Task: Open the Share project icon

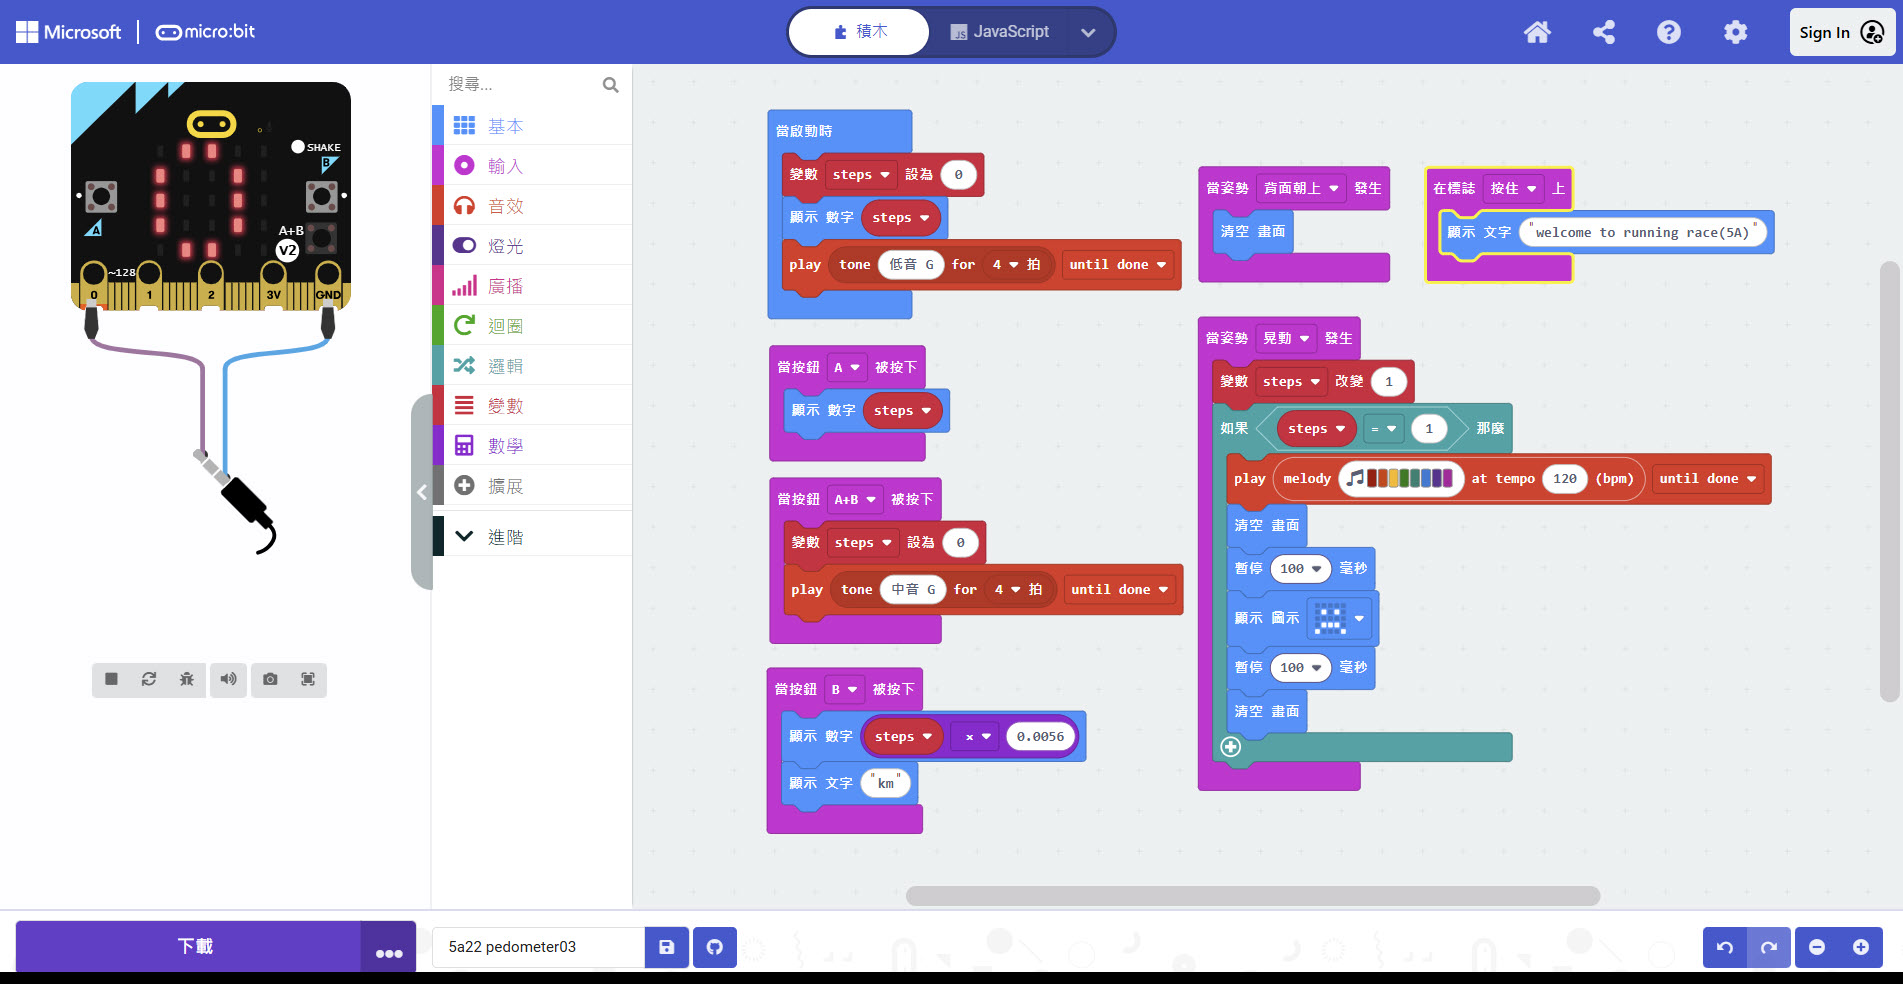Action: [x=1603, y=32]
